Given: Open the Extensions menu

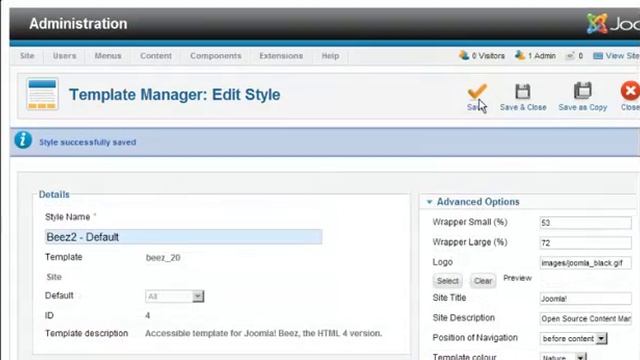Looking at the screenshot, I should (281, 56).
